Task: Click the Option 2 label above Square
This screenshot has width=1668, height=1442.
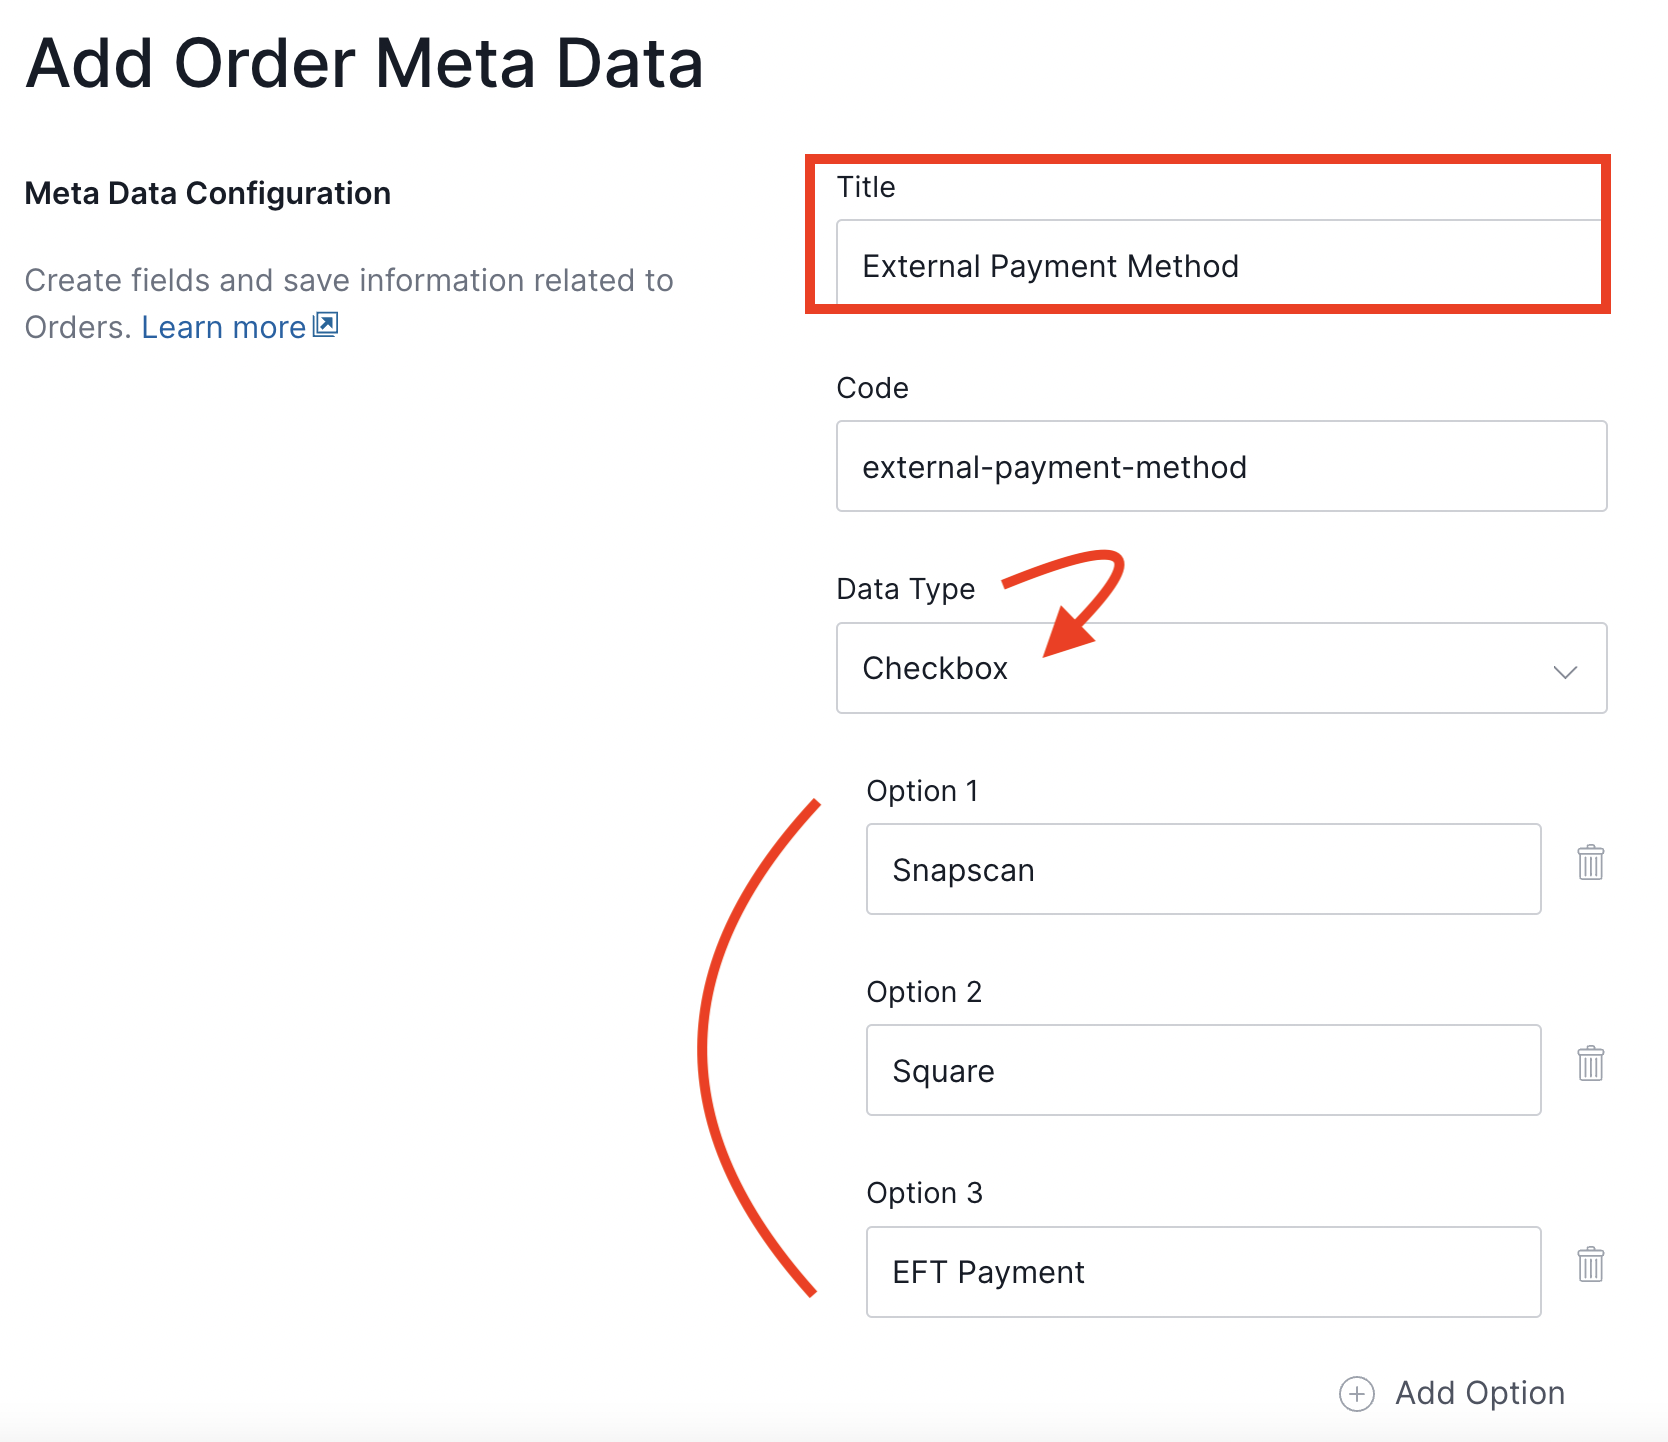Action: point(924,991)
